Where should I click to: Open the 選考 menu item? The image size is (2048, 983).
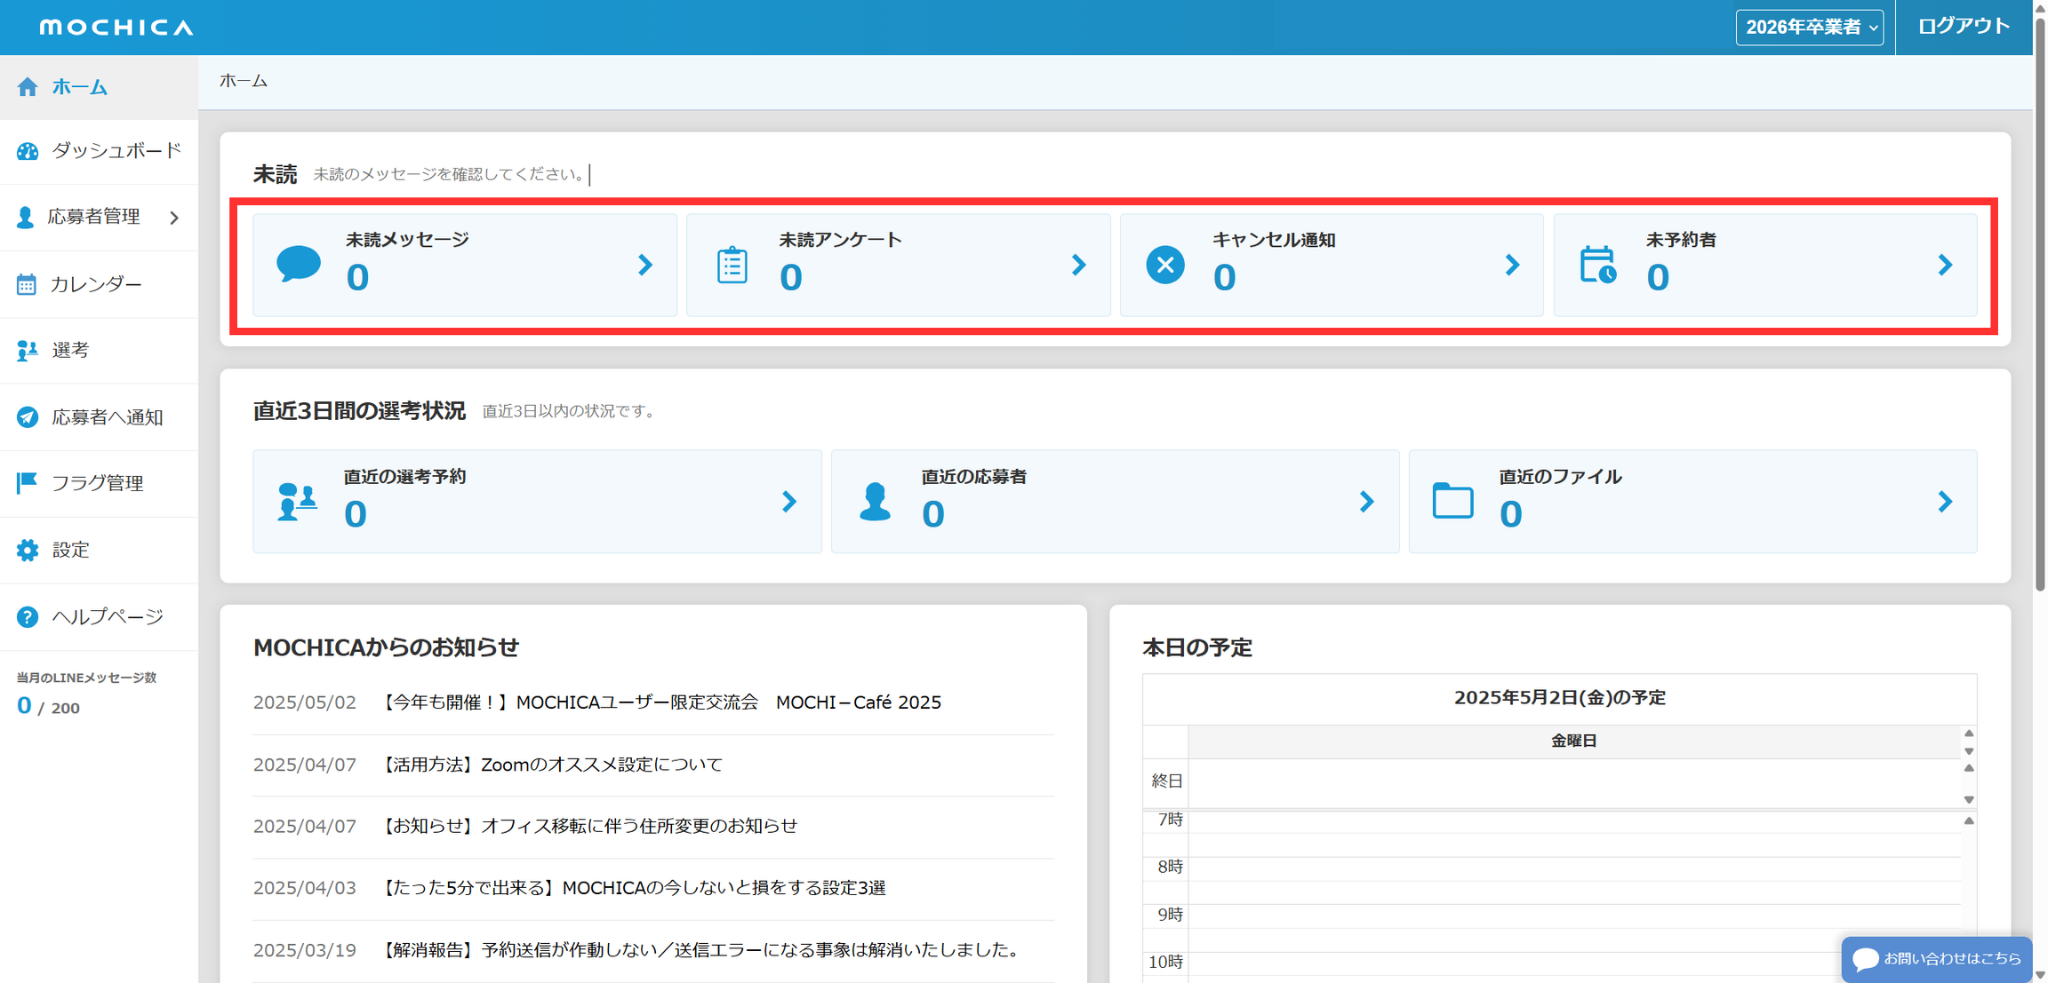[70, 350]
